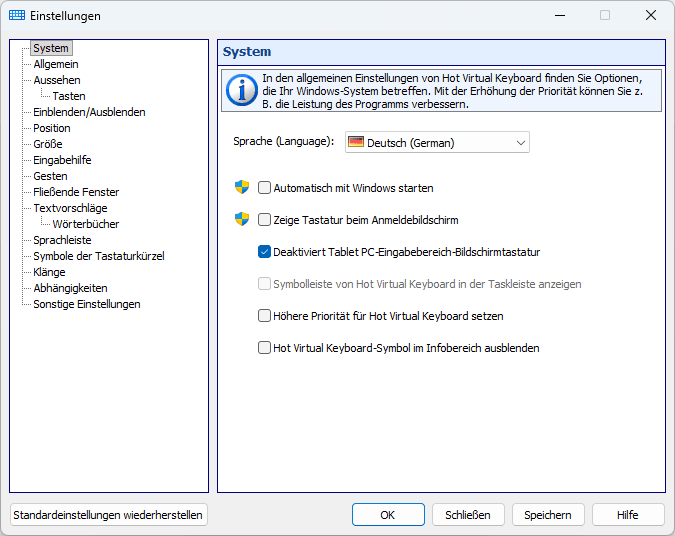Select the Wörterbücher sub-item
The image size is (675, 536).
(86, 224)
